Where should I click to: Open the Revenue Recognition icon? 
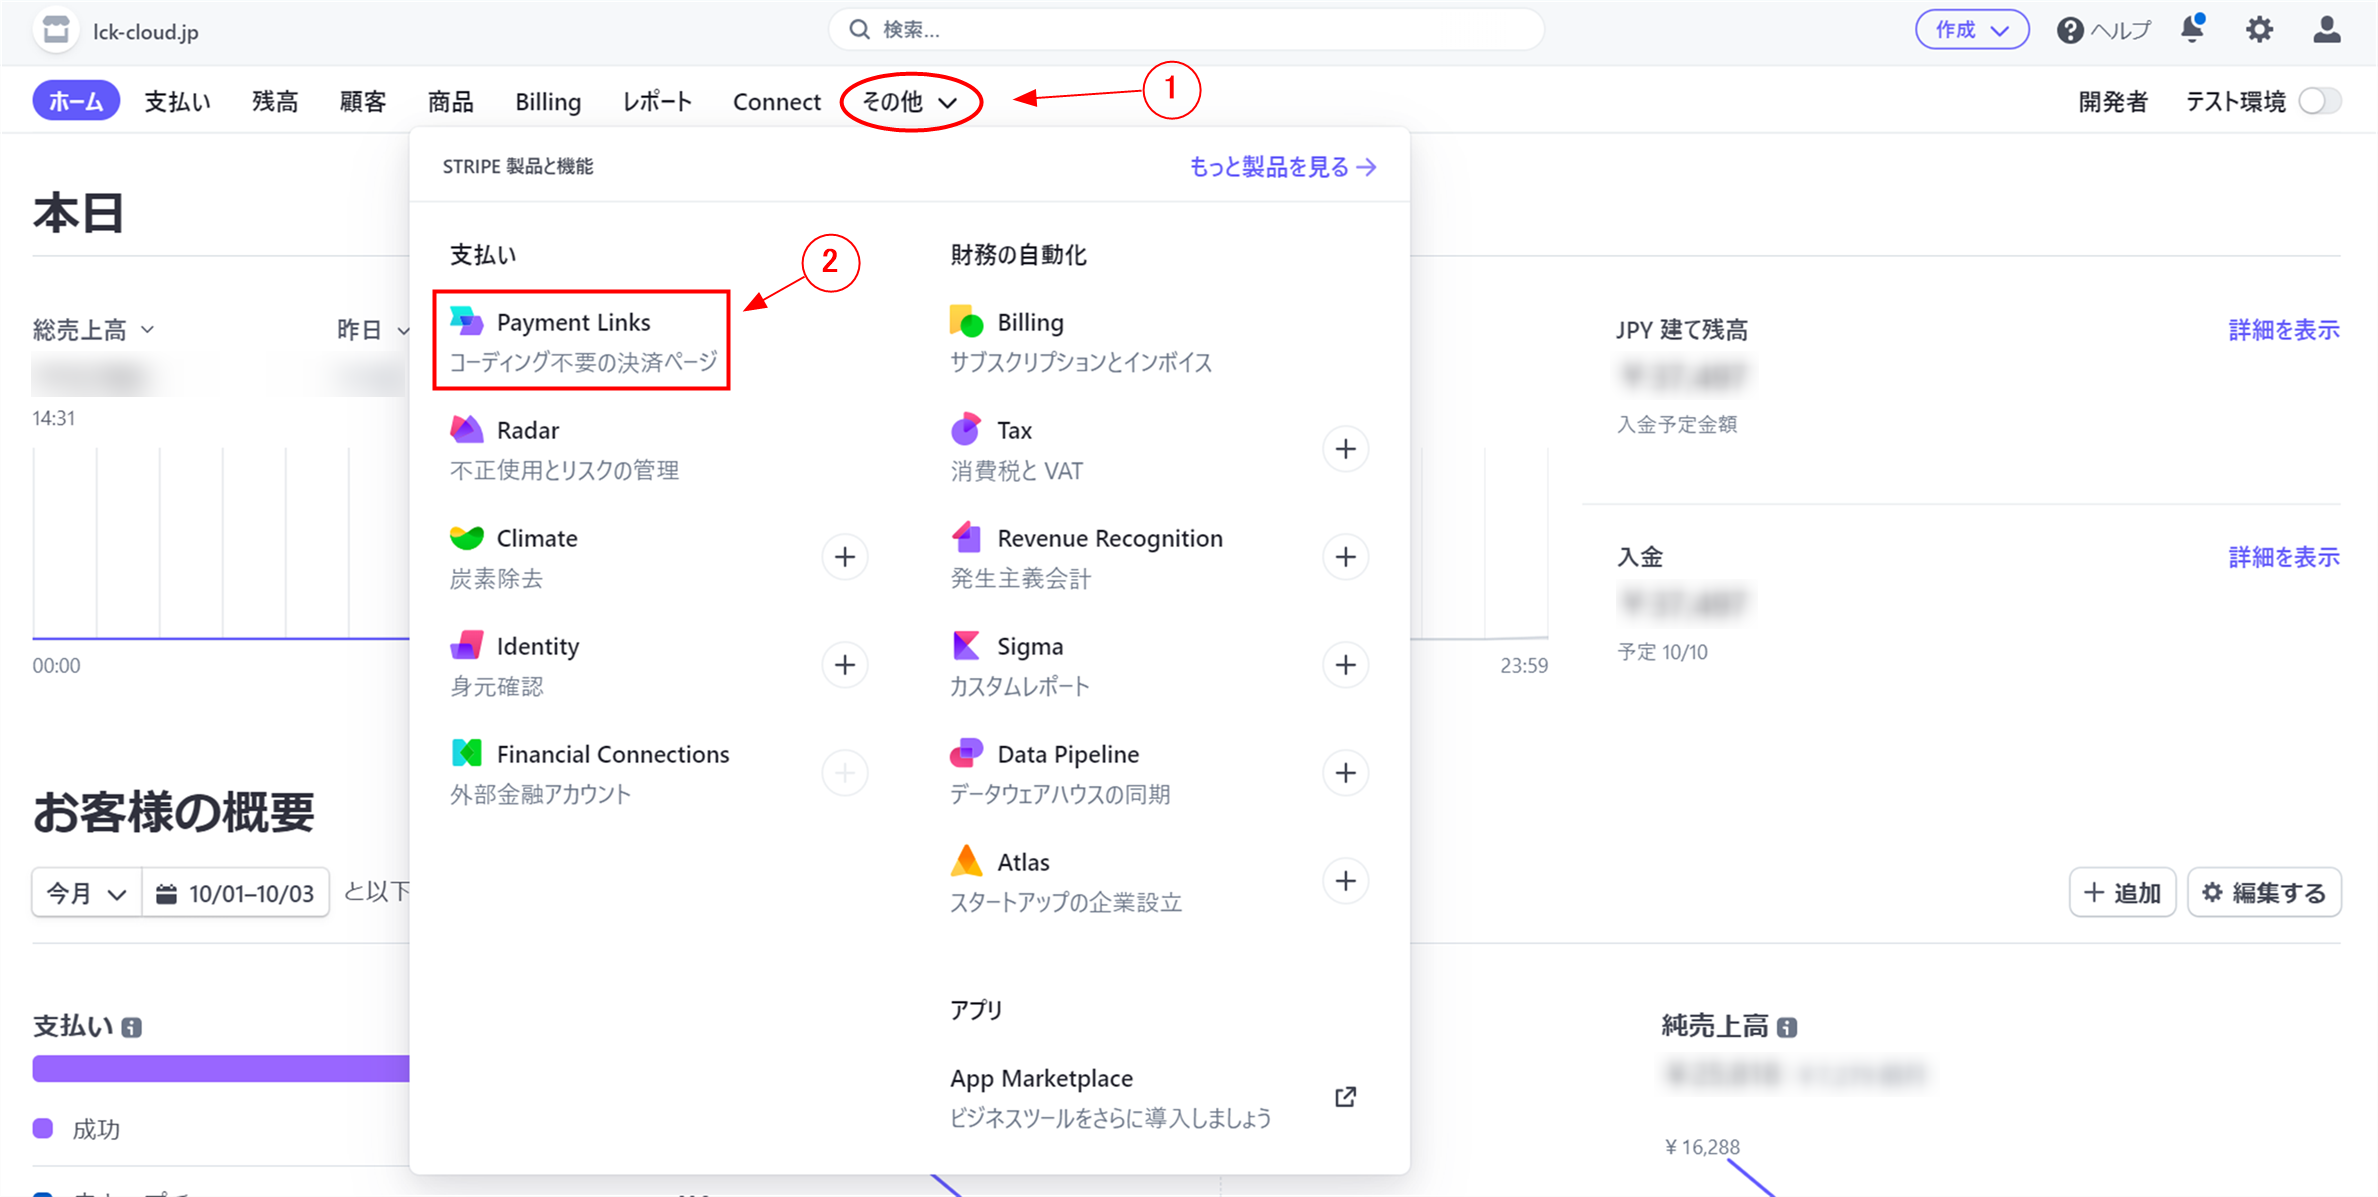pos(966,538)
